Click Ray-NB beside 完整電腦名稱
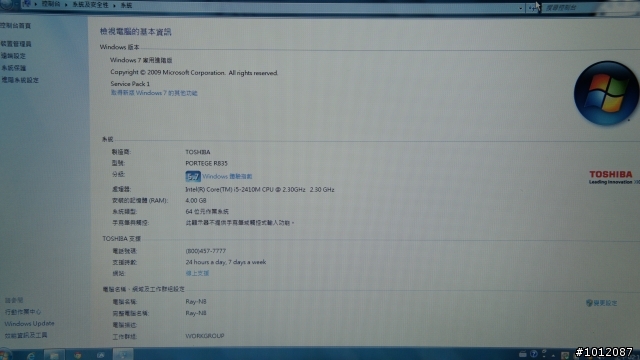This screenshot has height=360, width=640. (x=196, y=313)
